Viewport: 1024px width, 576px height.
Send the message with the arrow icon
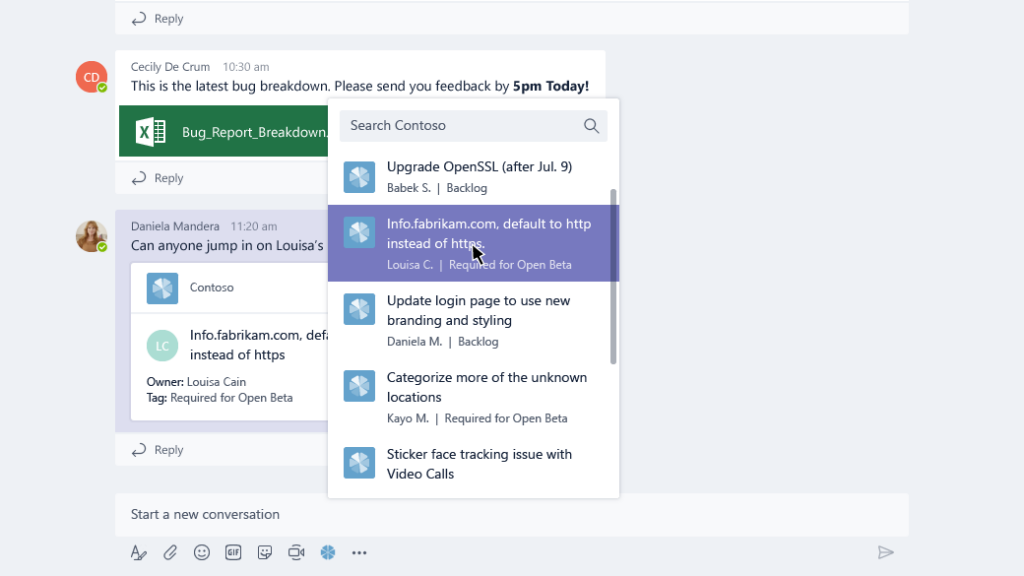[886, 552]
